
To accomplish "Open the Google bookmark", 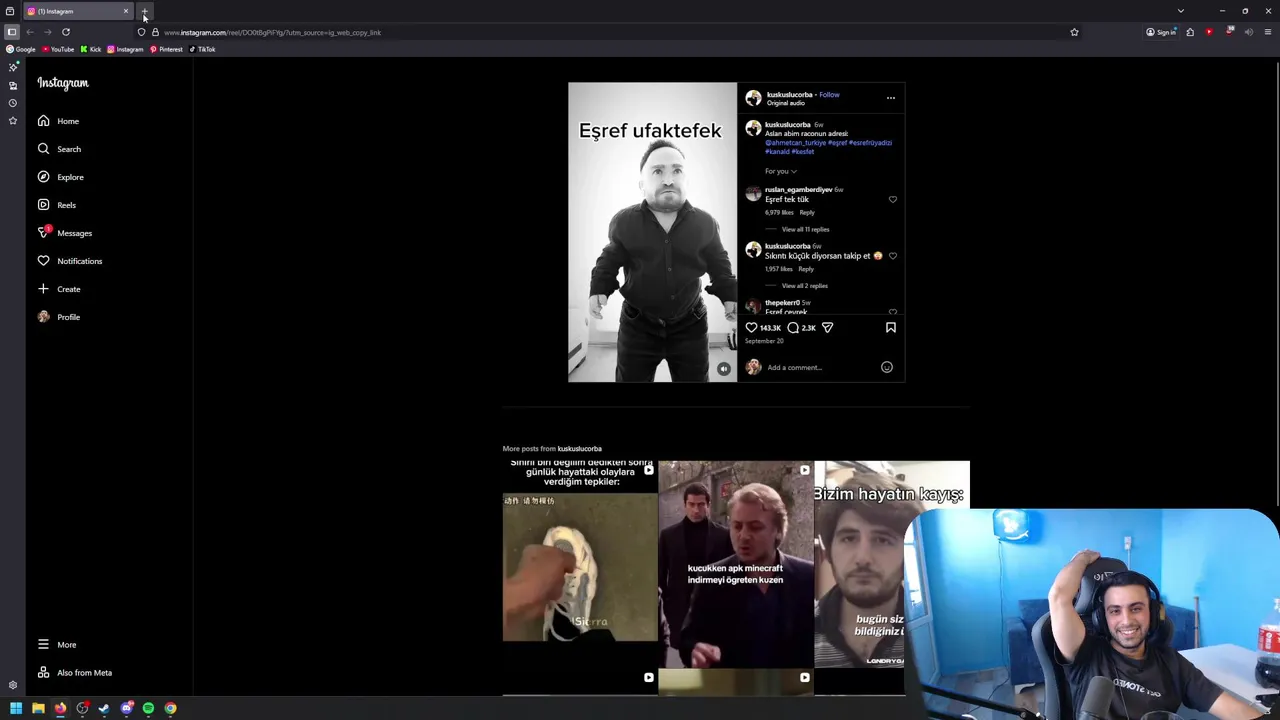I will [x=20, y=49].
